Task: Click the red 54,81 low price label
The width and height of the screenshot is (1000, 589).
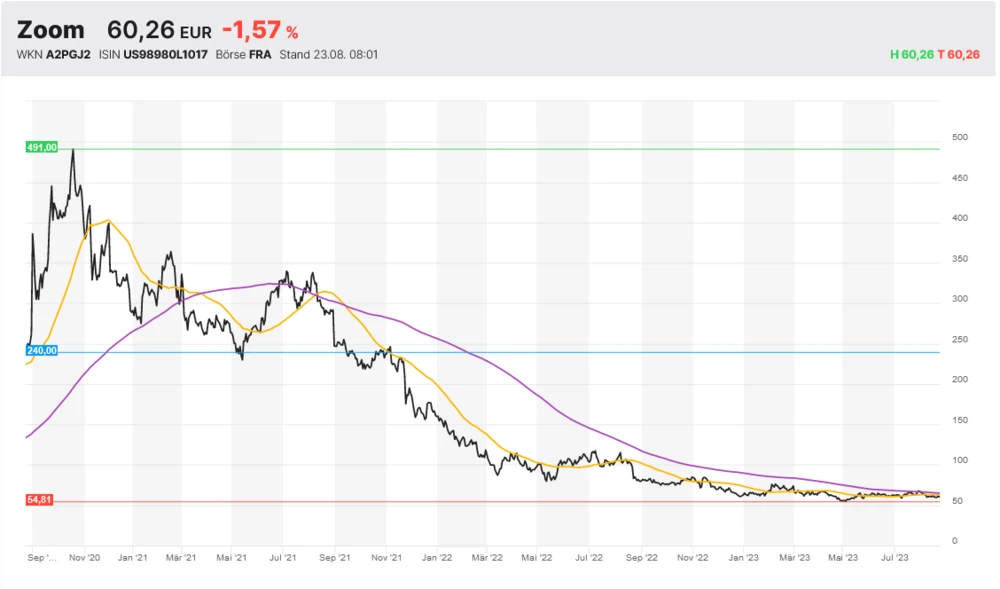Action: 40,500
